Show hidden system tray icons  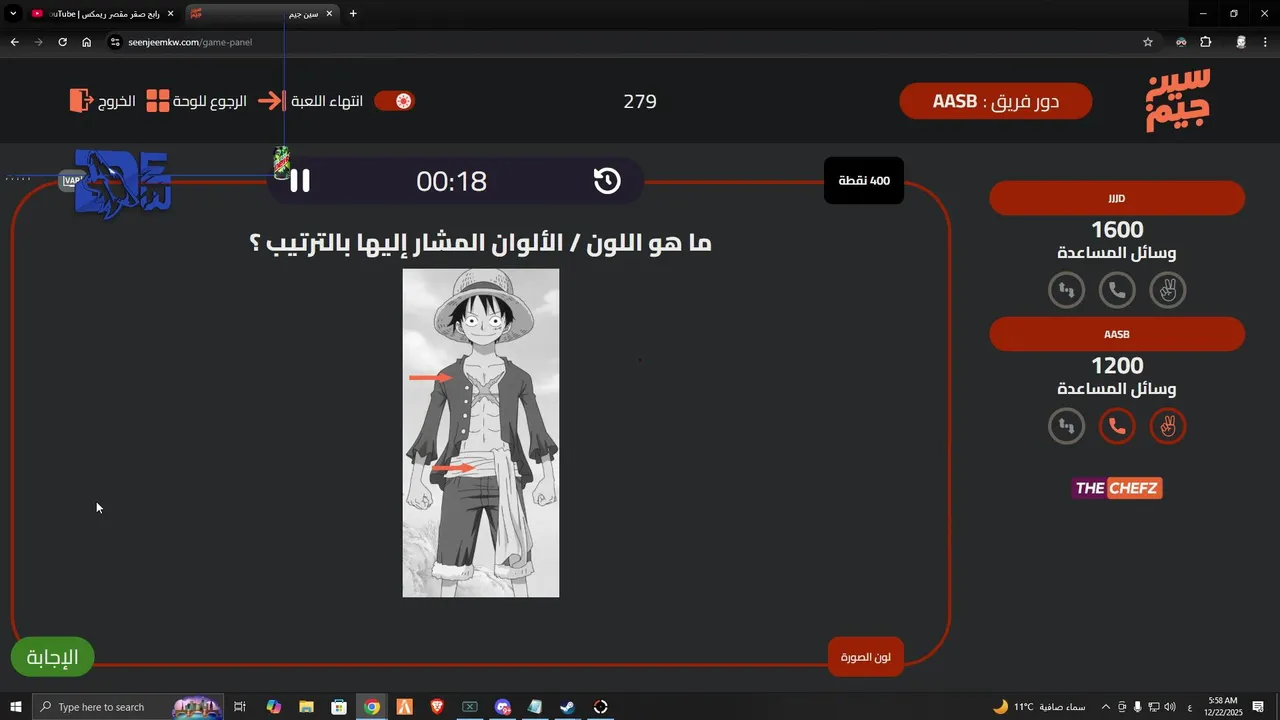[x=1105, y=707]
